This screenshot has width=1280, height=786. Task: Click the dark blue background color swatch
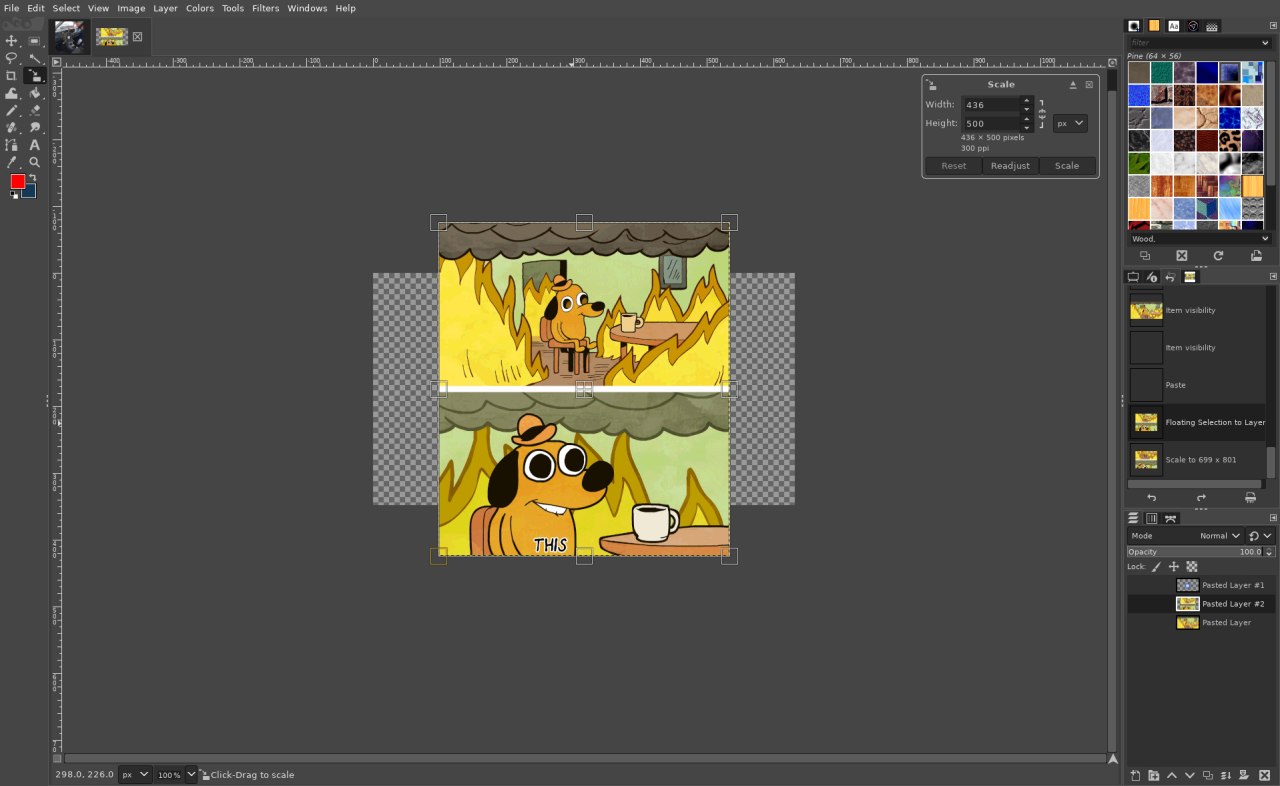pyautogui.click(x=30, y=192)
